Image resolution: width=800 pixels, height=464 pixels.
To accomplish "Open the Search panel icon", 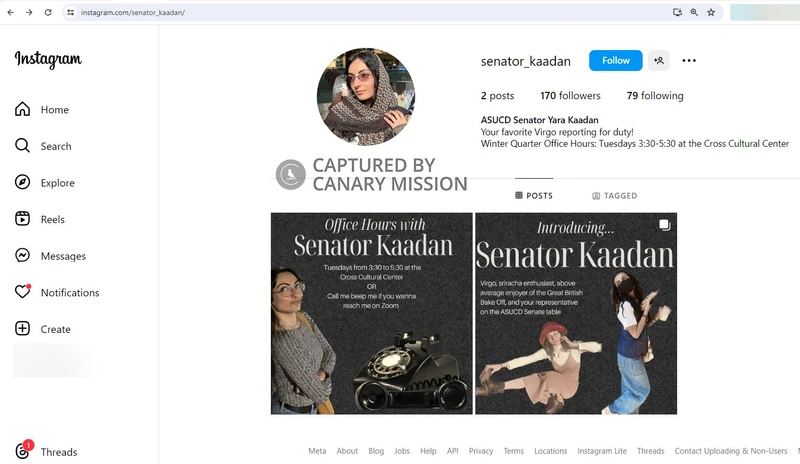I will click(x=23, y=146).
